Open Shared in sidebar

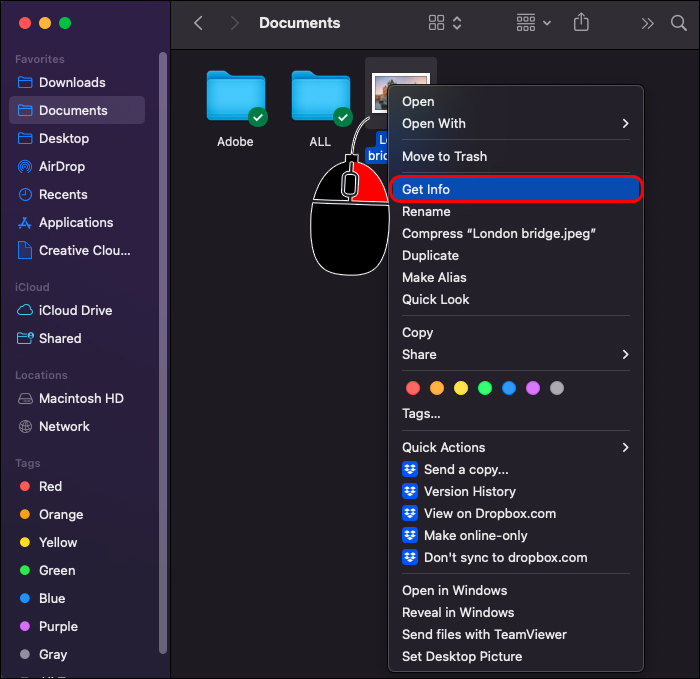pyautogui.click(x=77, y=338)
